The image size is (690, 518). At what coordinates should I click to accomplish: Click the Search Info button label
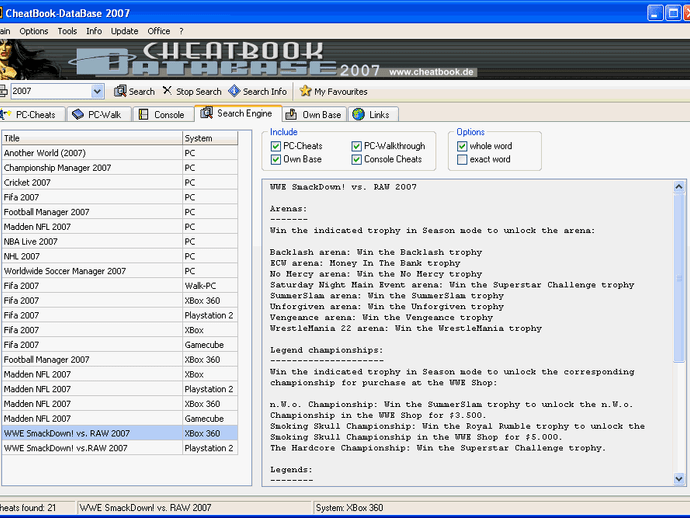coord(265,92)
